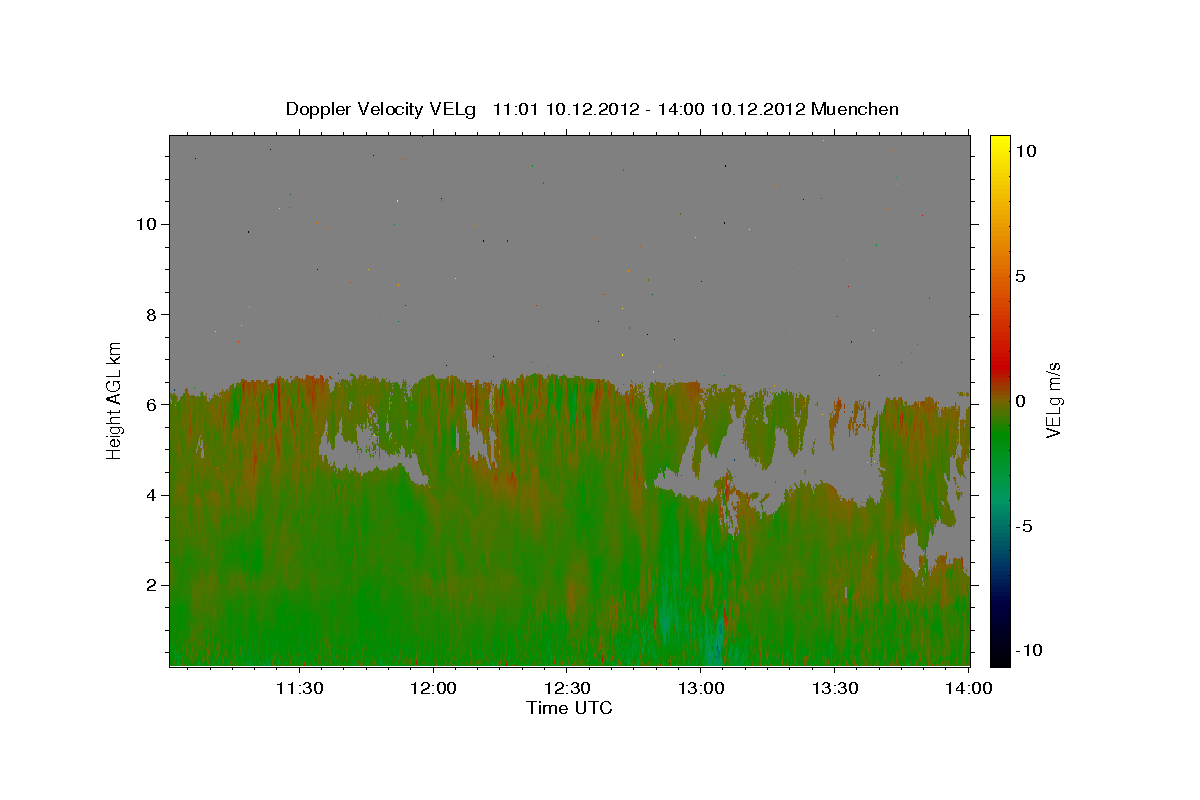Click the 'Time UTC' axis label

click(569, 708)
